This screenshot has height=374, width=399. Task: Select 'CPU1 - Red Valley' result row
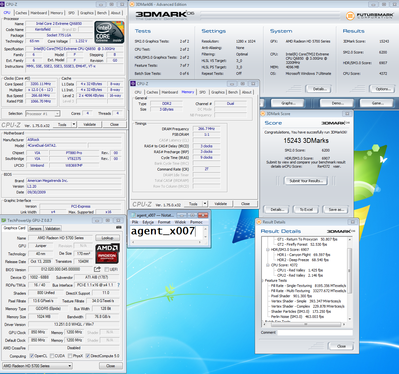coord(300,270)
